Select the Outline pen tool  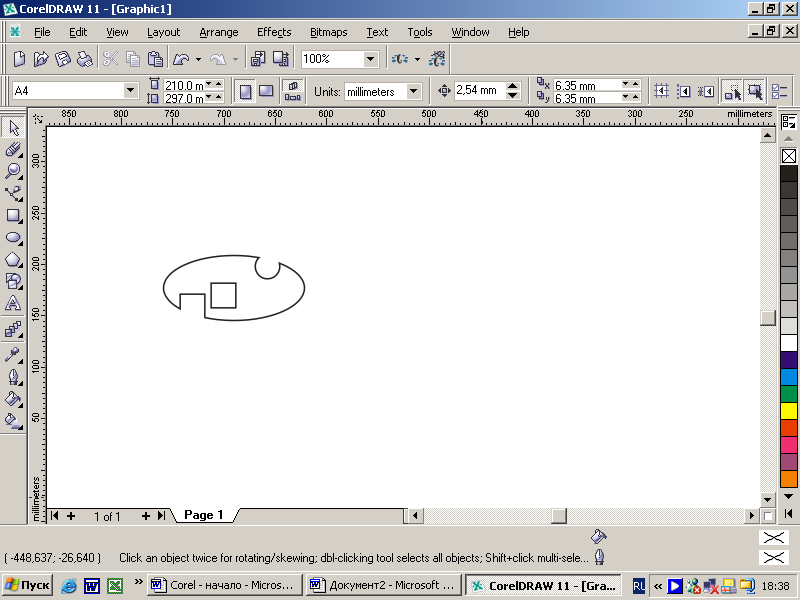coord(13,377)
